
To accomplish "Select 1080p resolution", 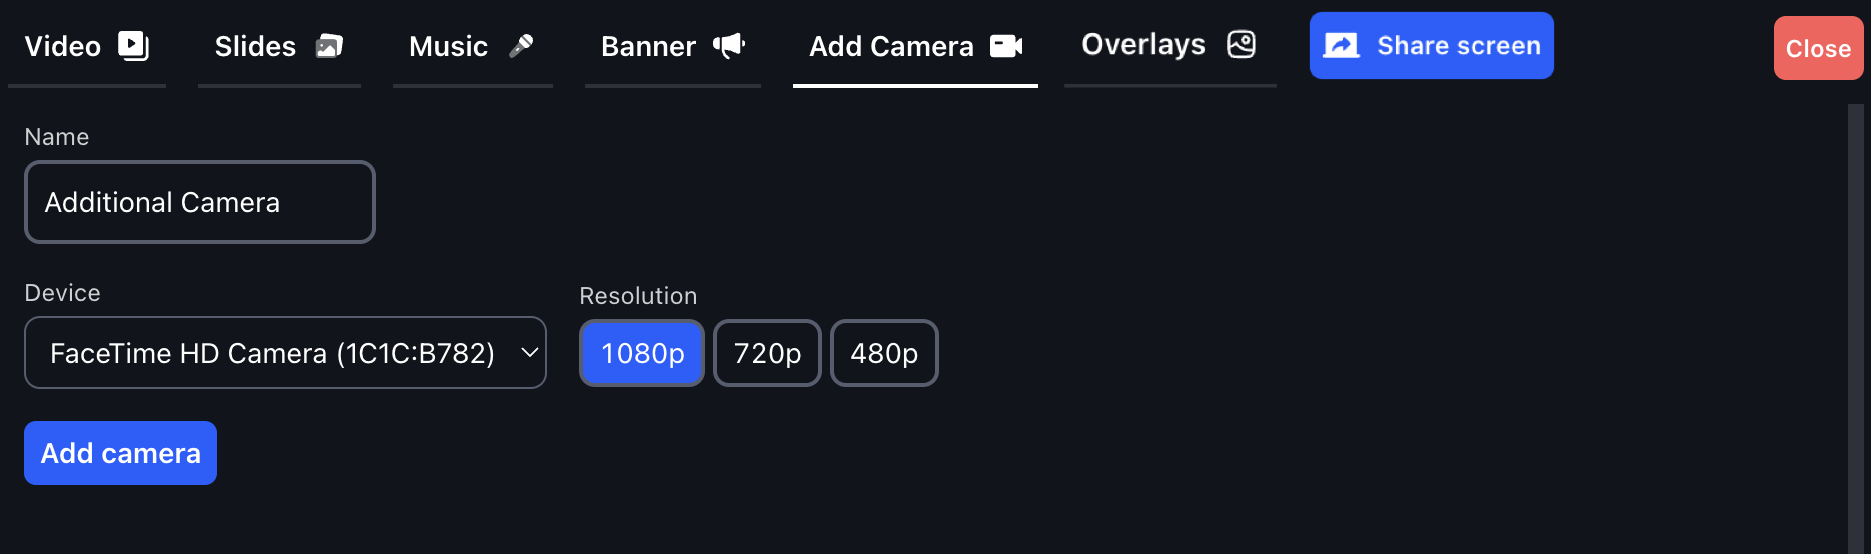I will (642, 353).
